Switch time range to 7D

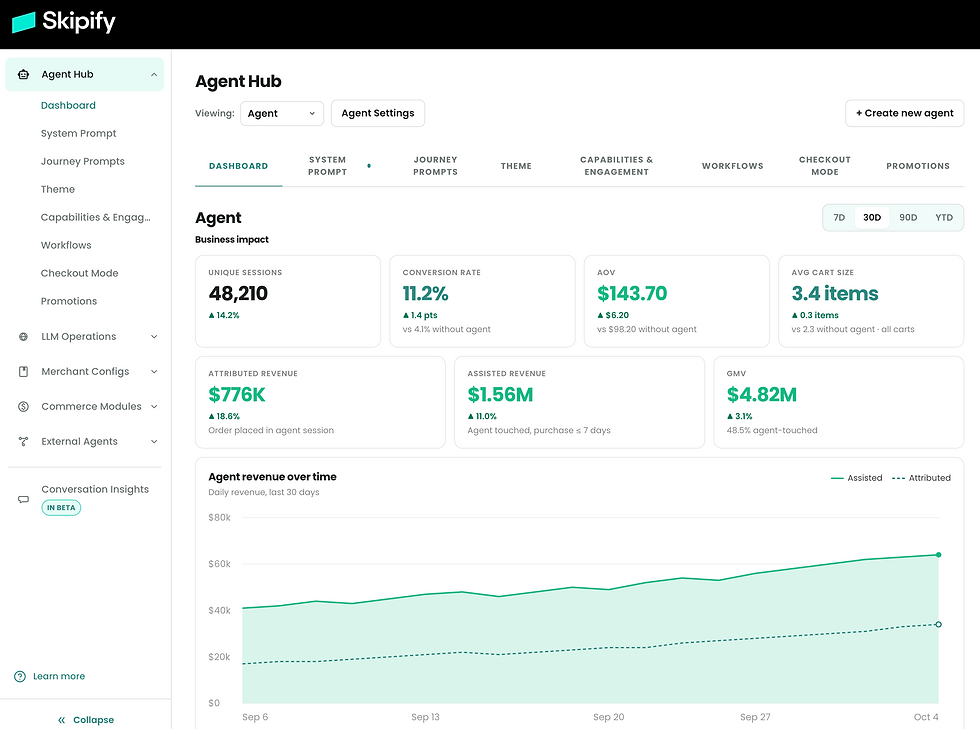pos(839,218)
